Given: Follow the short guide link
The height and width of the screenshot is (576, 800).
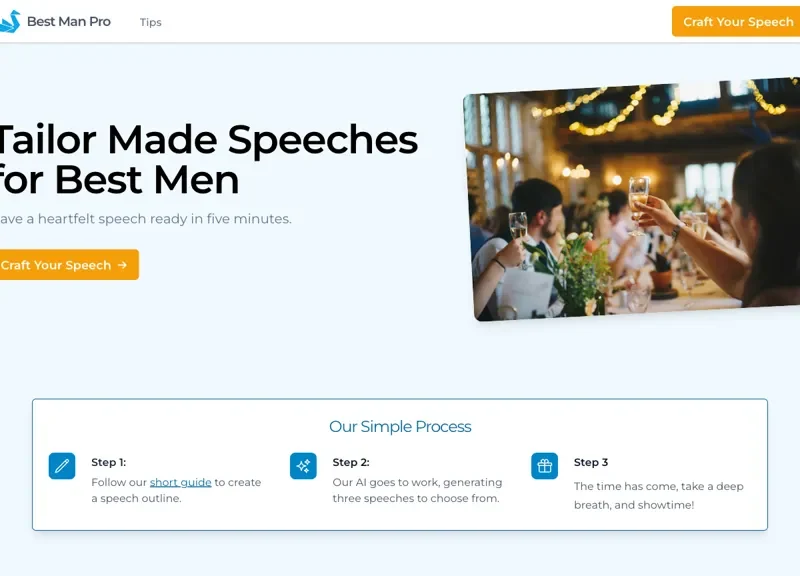Looking at the screenshot, I should [180, 482].
